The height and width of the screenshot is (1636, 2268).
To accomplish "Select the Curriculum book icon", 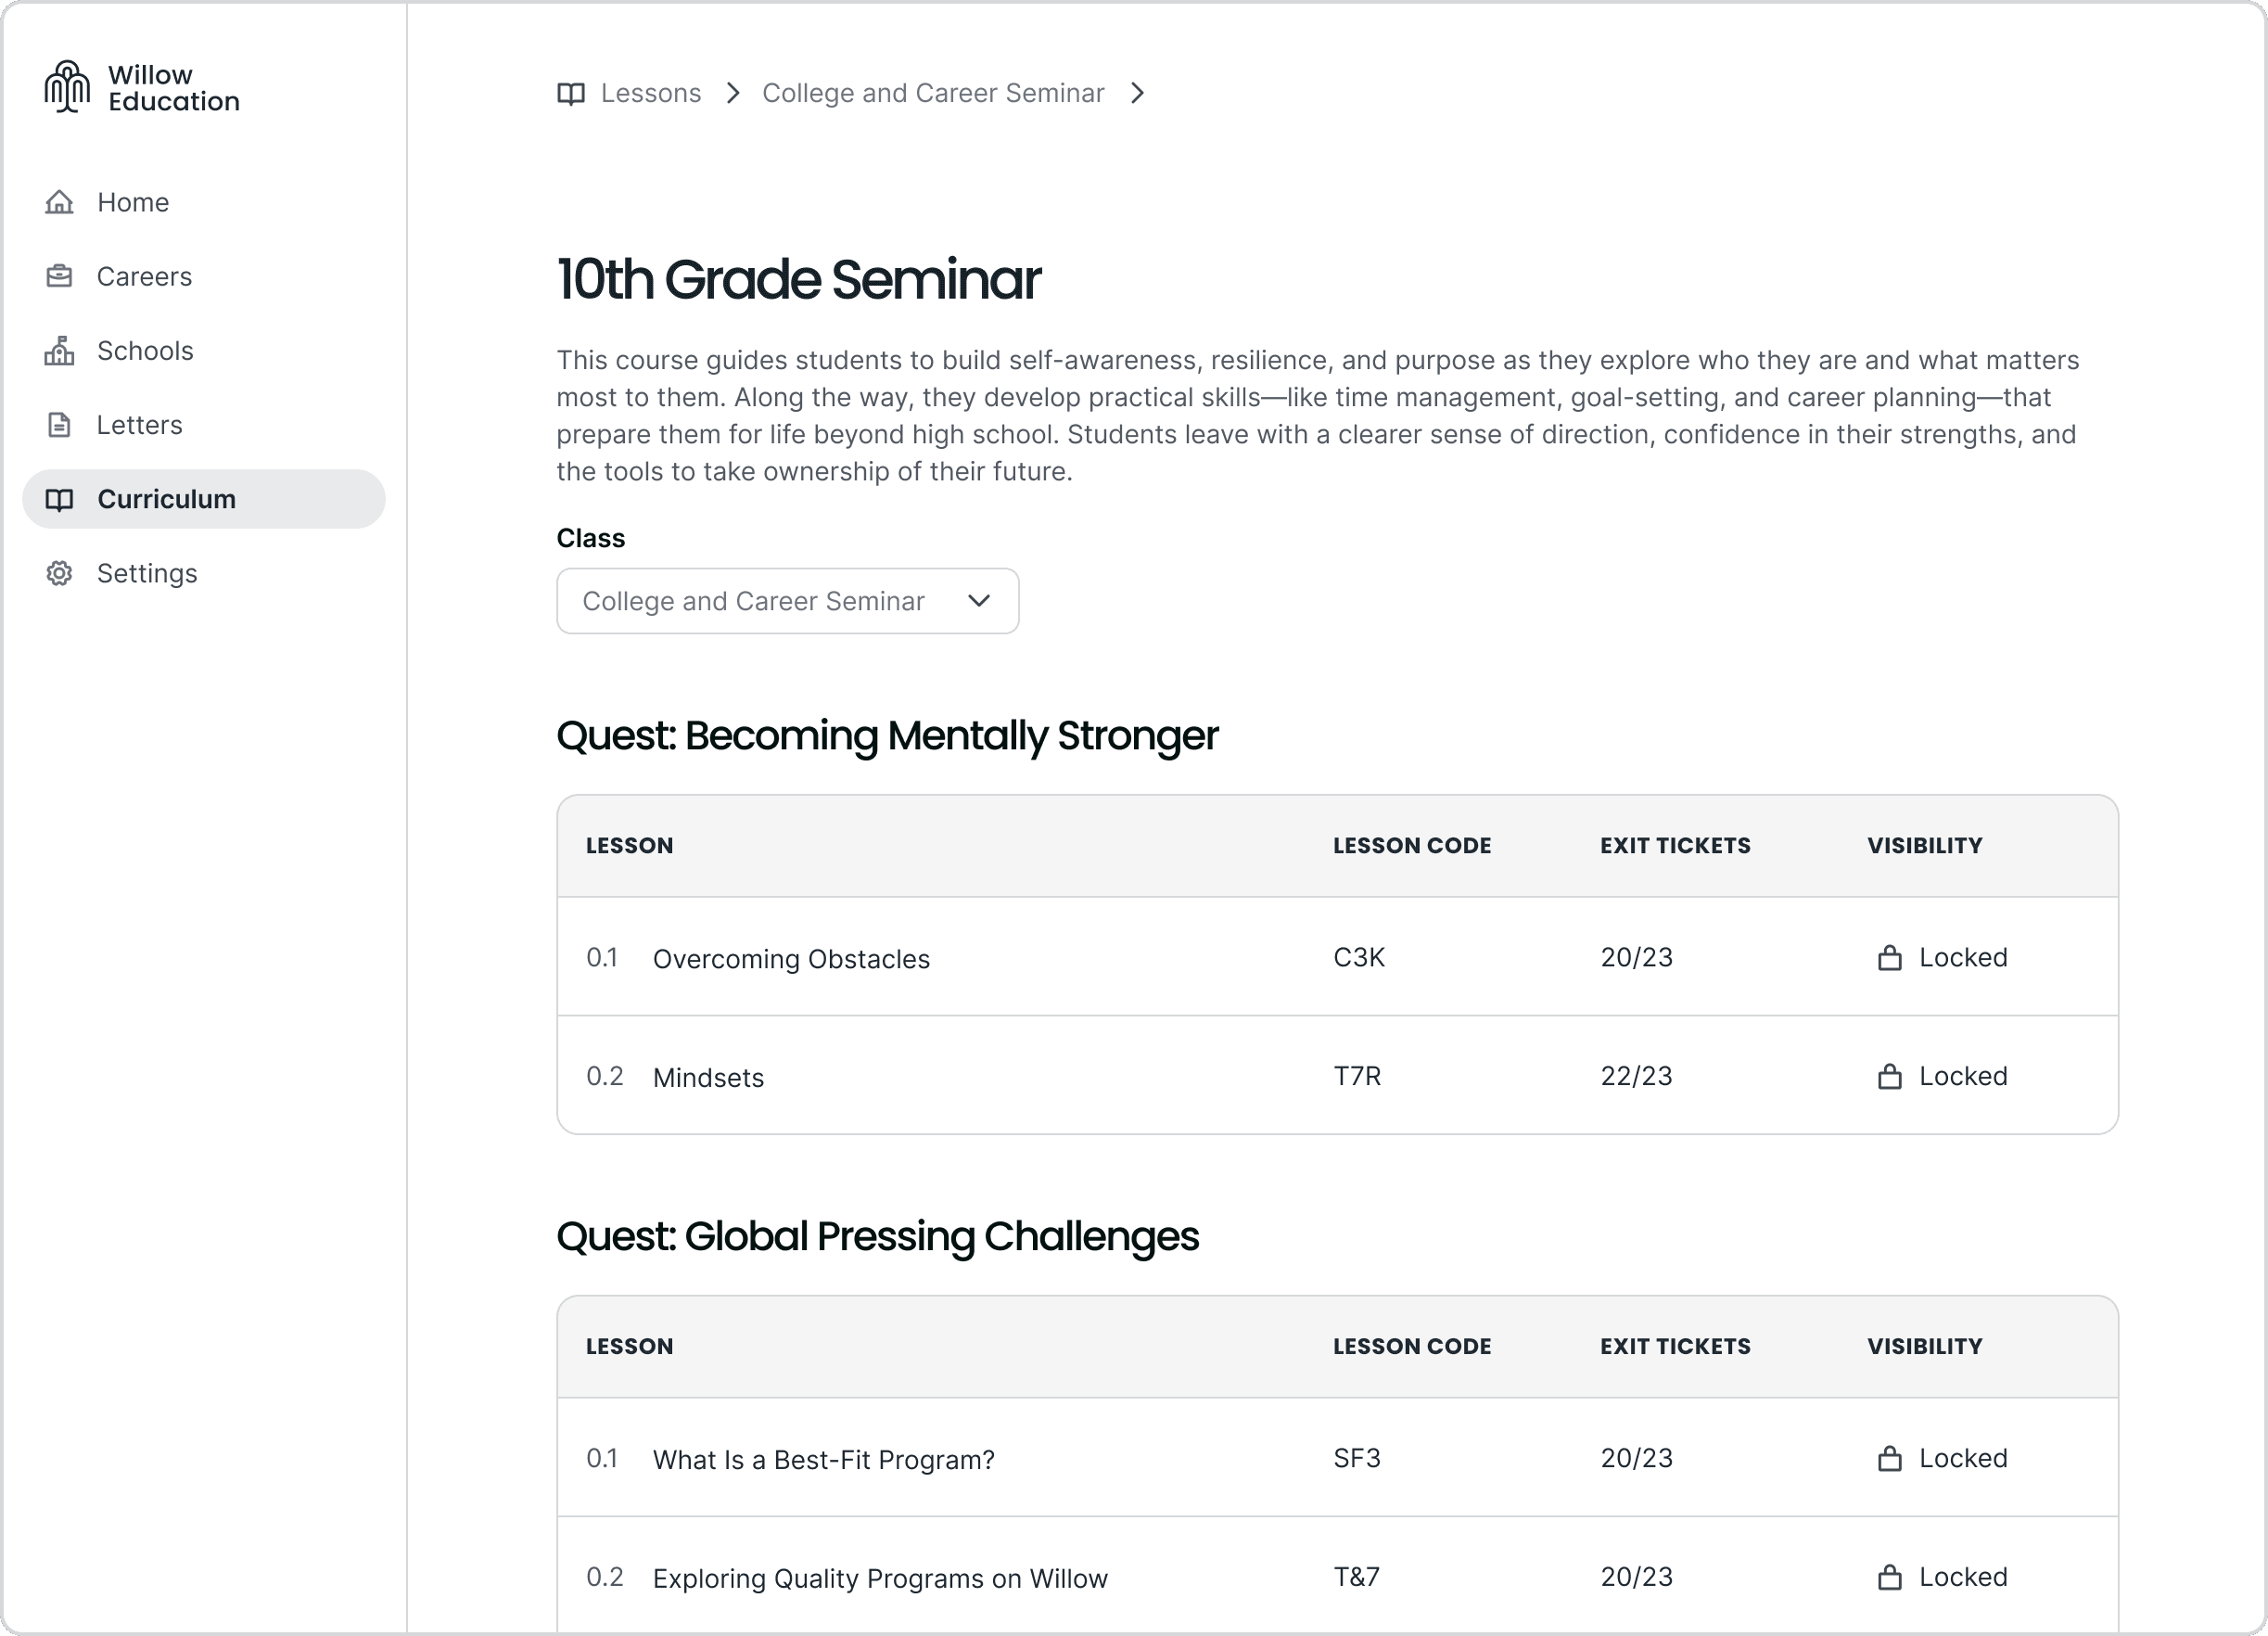I will tap(60, 499).
